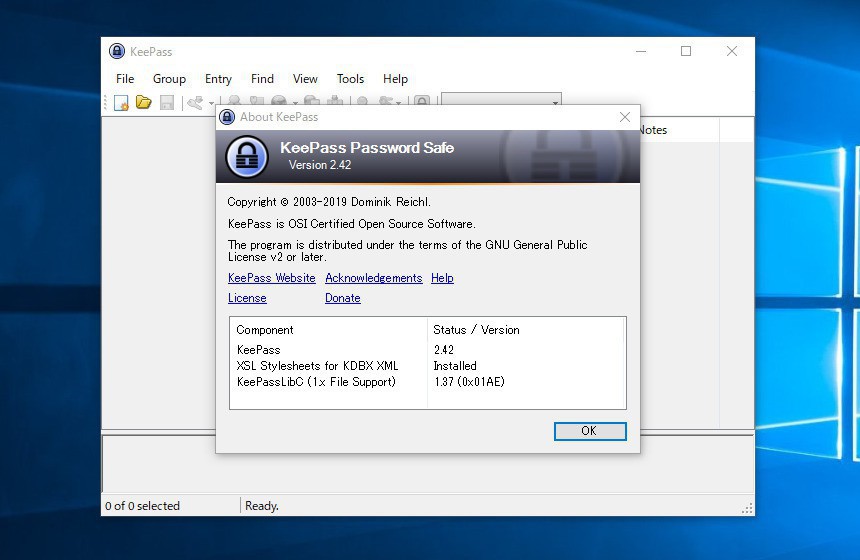The width and height of the screenshot is (860, 560).
Task: Open the License link
Action: 247,298
